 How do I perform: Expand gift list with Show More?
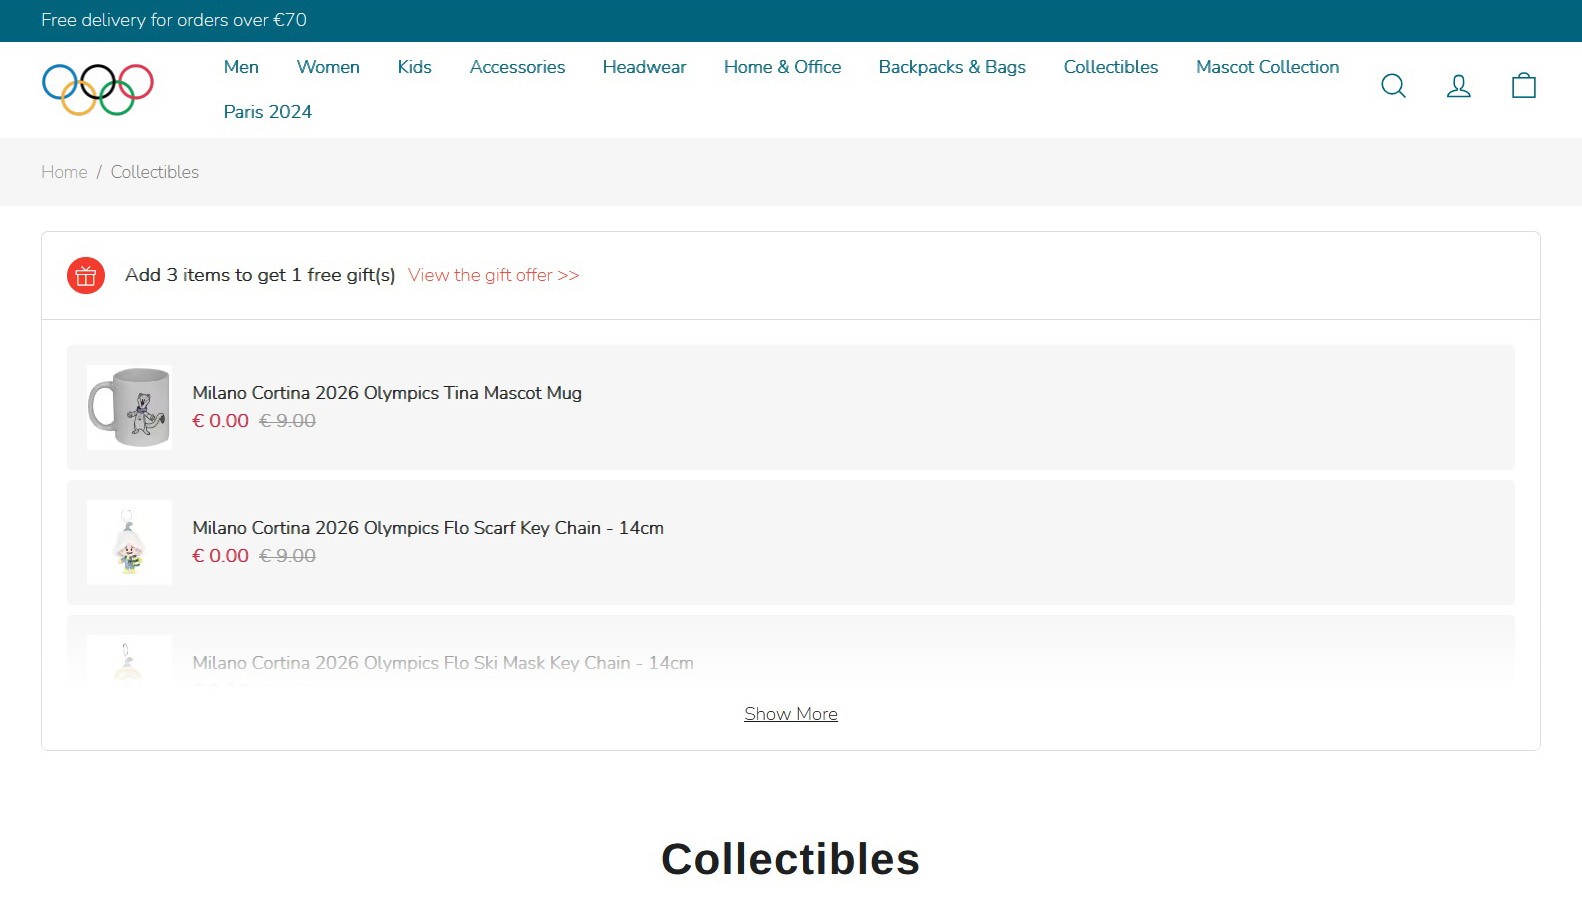[790, 714]
